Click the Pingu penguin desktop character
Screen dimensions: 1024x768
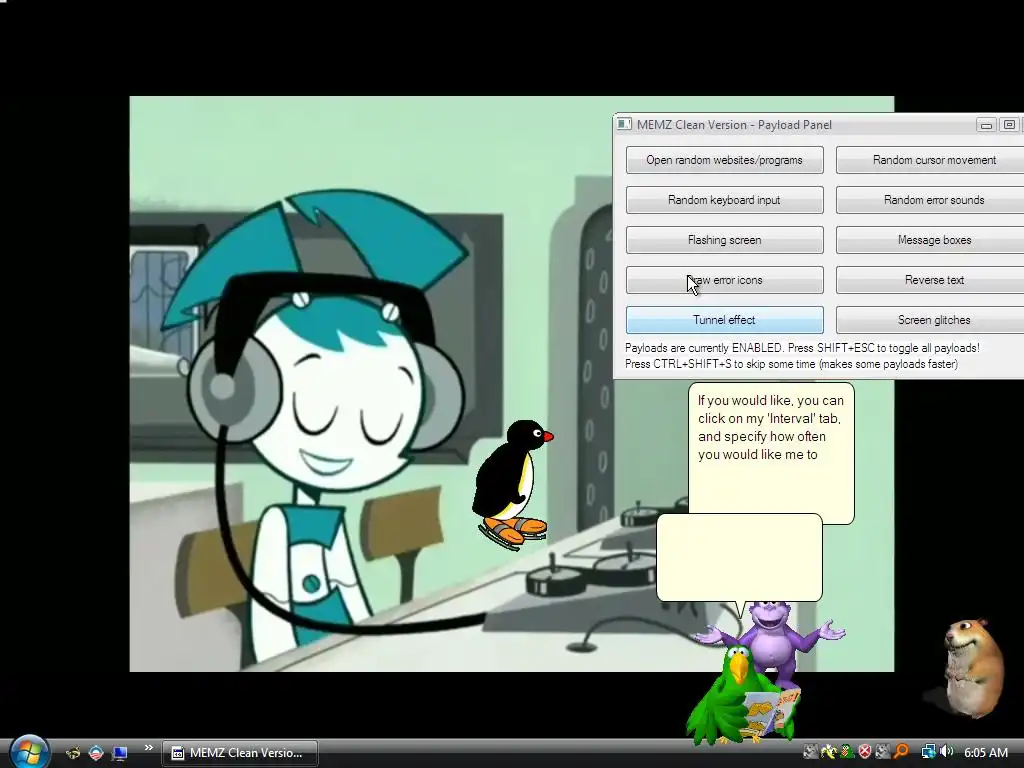click(512, 483)
